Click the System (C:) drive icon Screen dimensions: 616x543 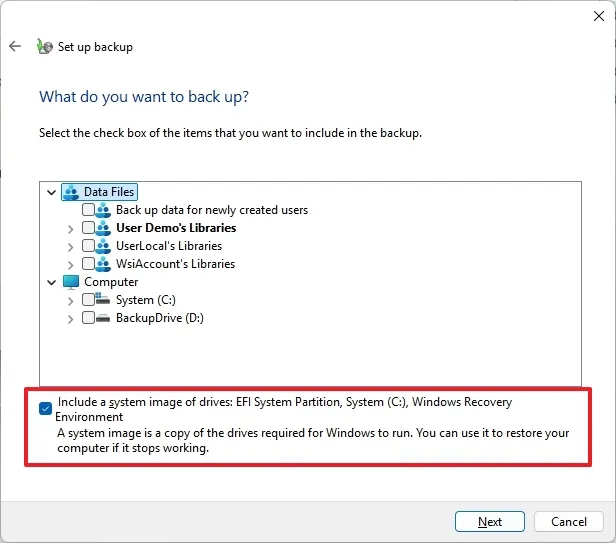103,299
